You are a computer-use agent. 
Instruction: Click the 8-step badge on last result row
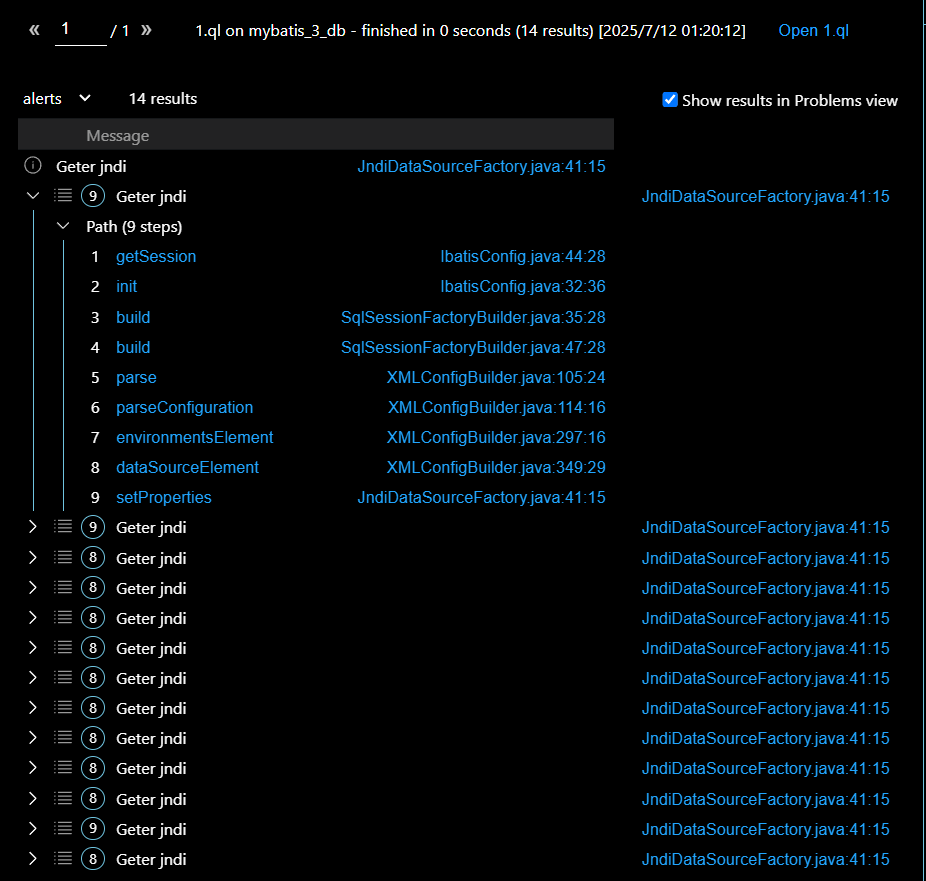(92, 859)
